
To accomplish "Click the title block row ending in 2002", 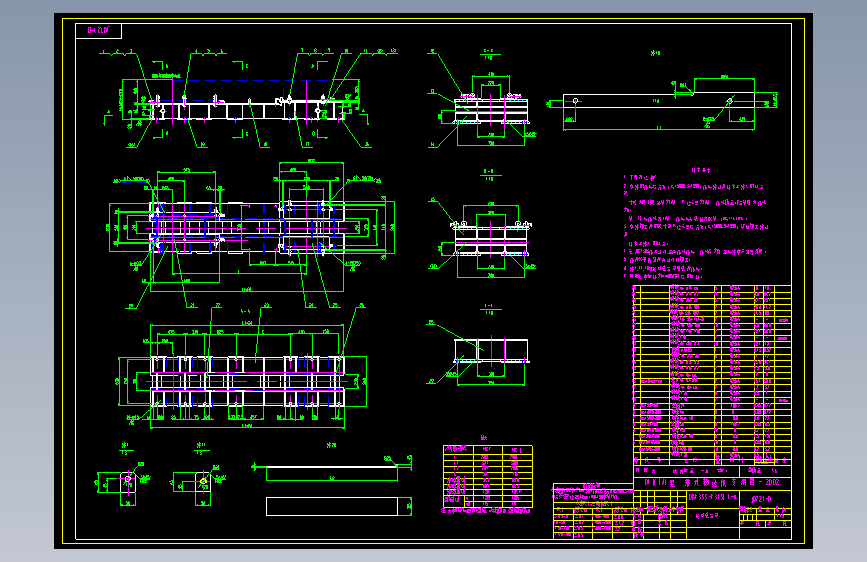I will point(712,482).
